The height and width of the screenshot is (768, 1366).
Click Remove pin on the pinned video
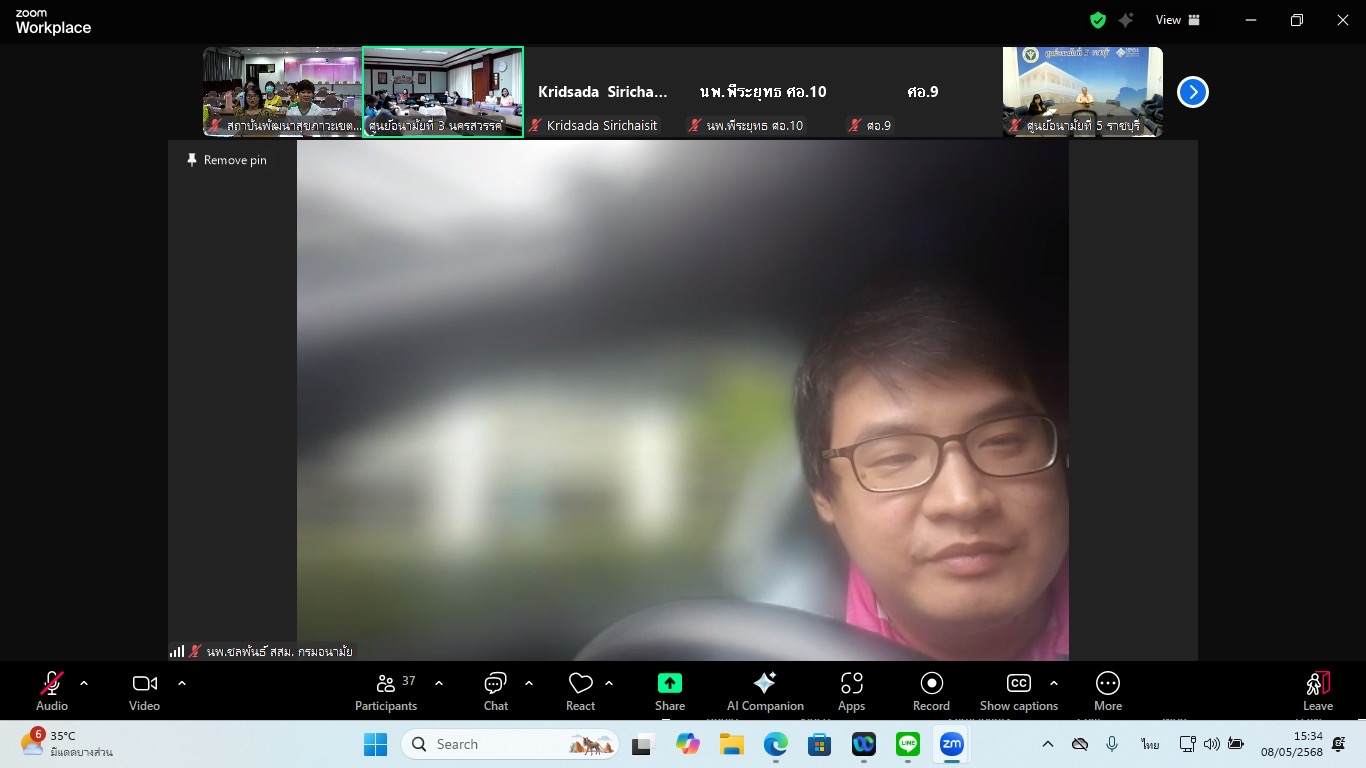click(227, 160)
